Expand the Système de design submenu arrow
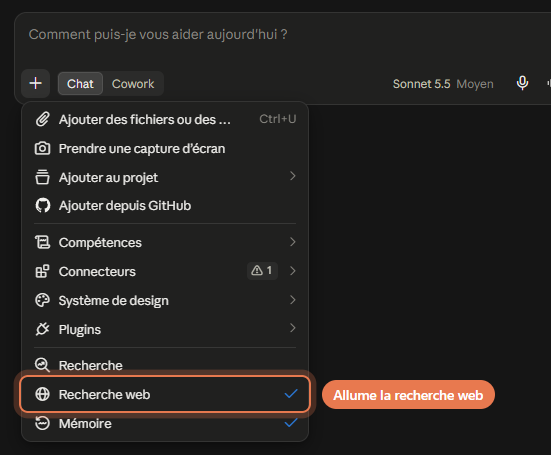 [x=292, y=300]
